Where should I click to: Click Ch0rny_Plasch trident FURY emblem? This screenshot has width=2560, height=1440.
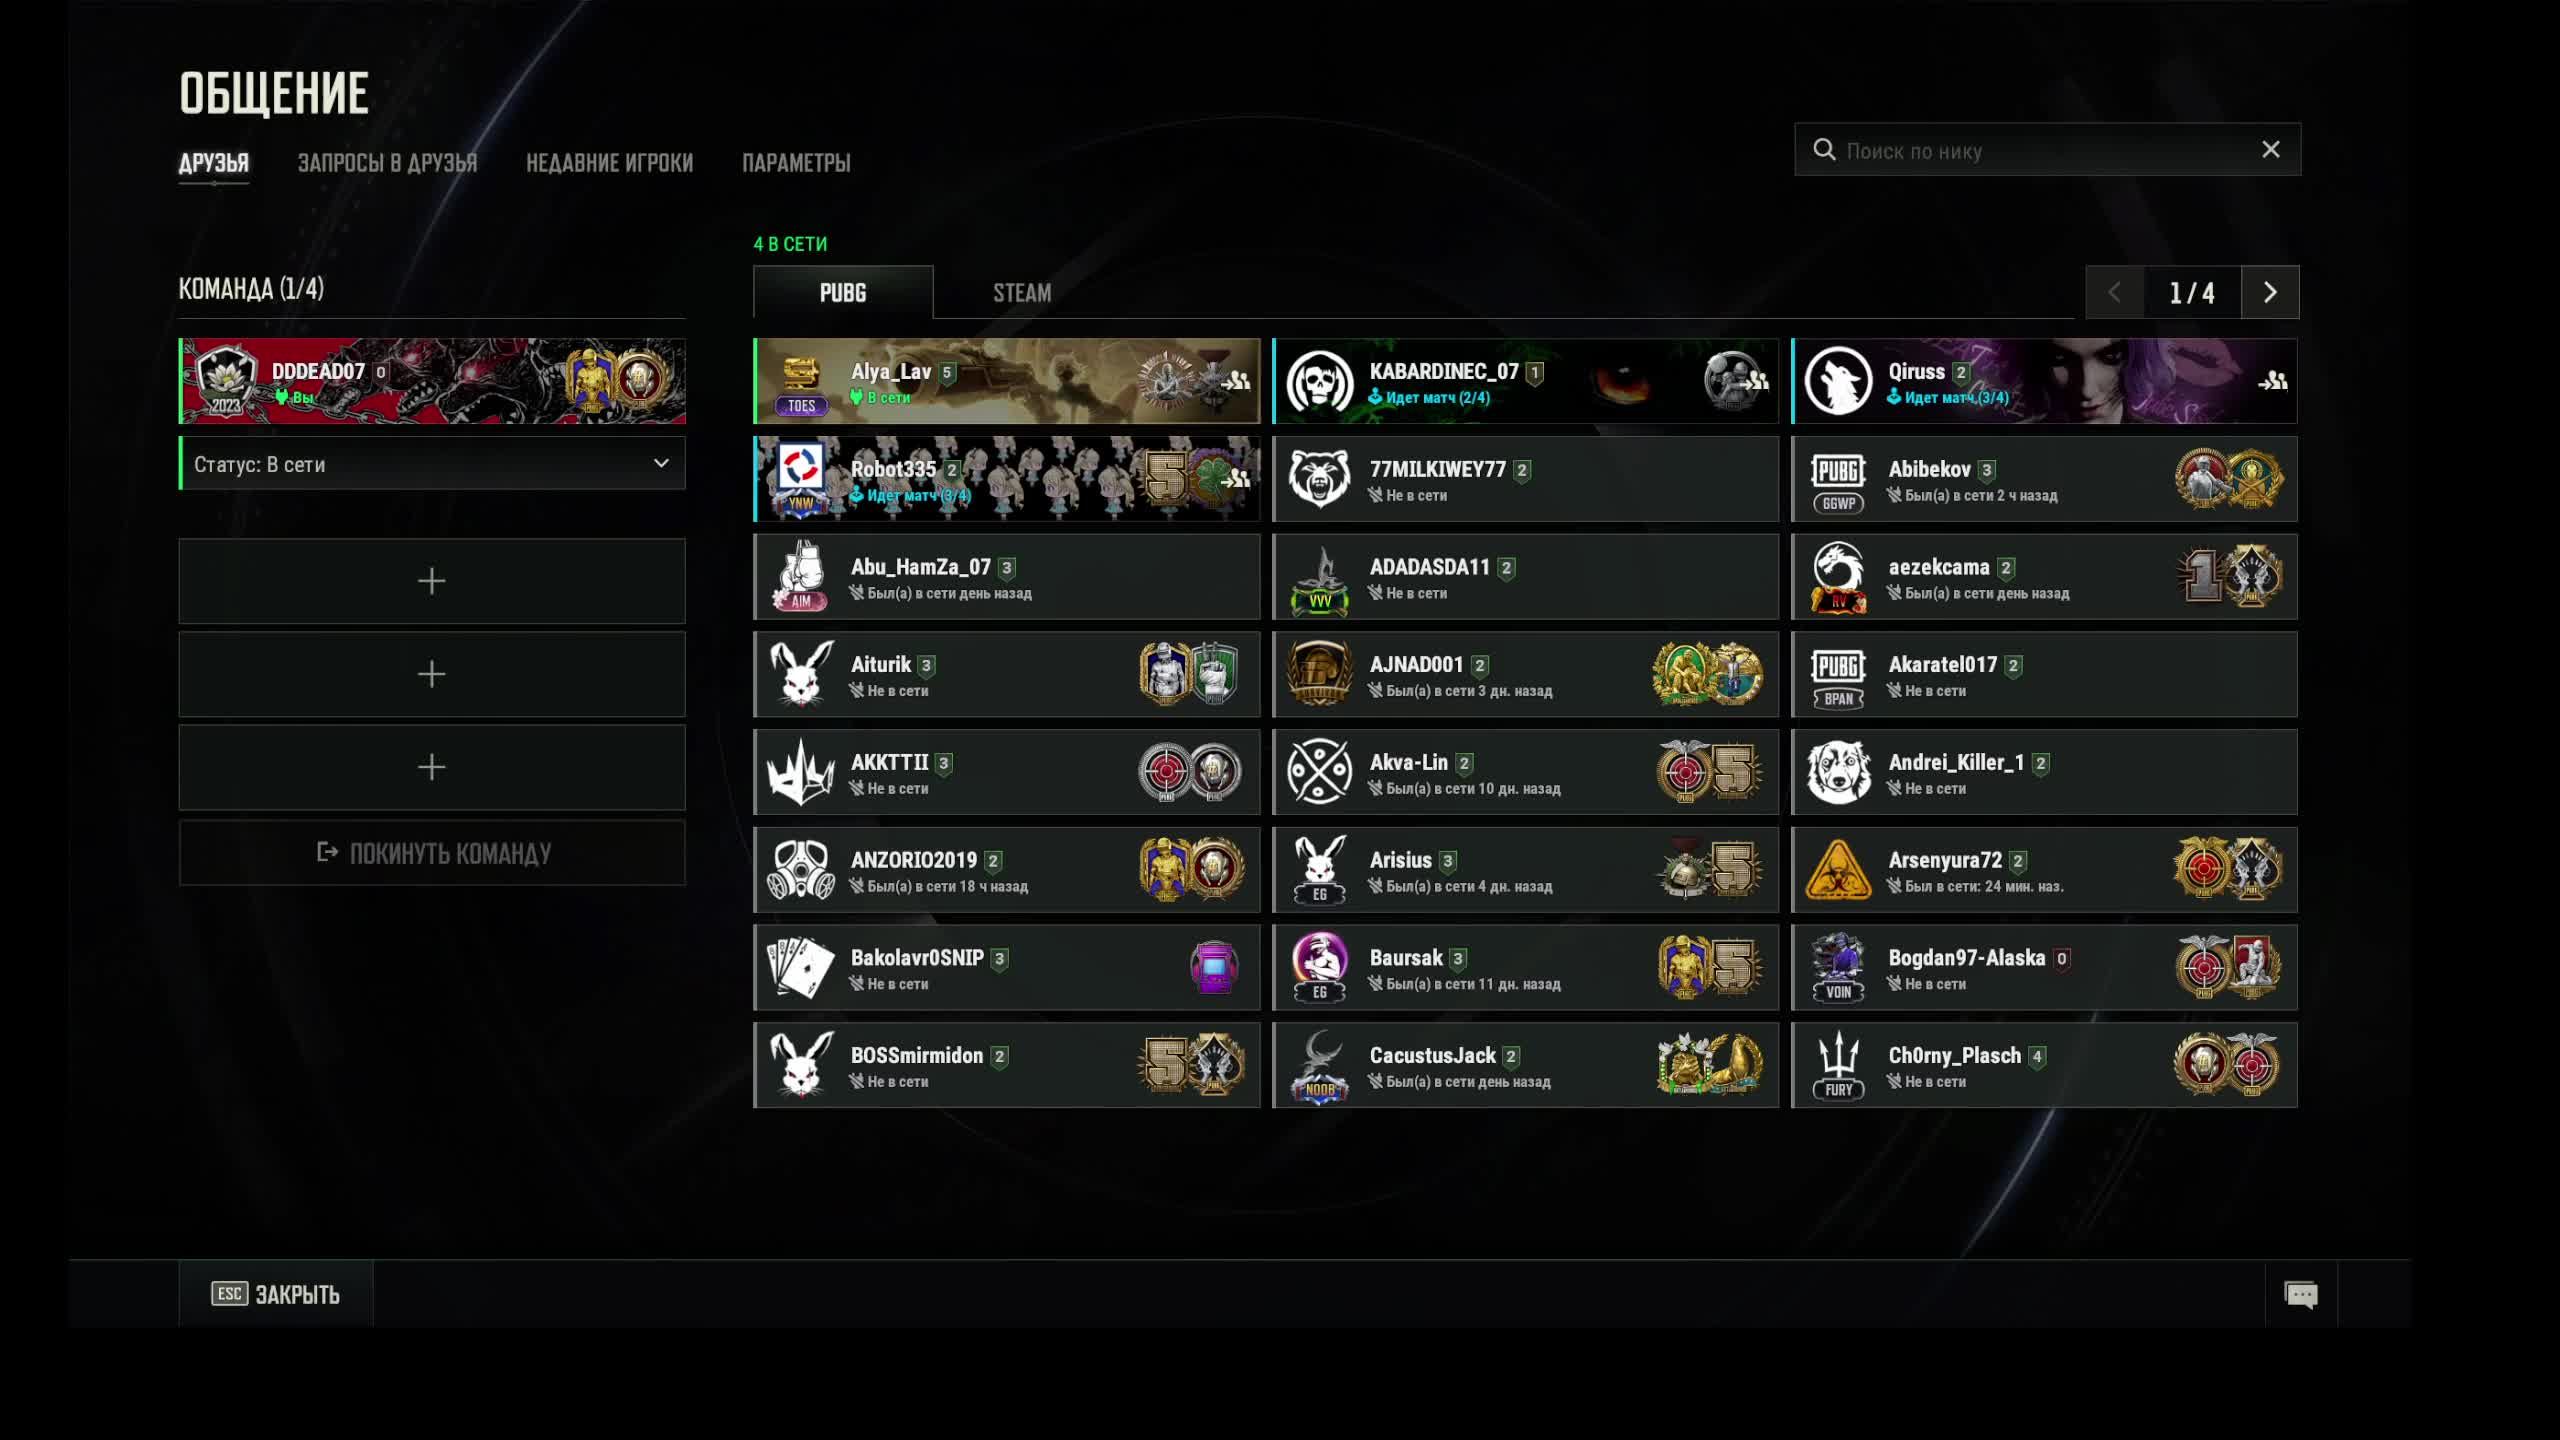tap(1838, 1065)
